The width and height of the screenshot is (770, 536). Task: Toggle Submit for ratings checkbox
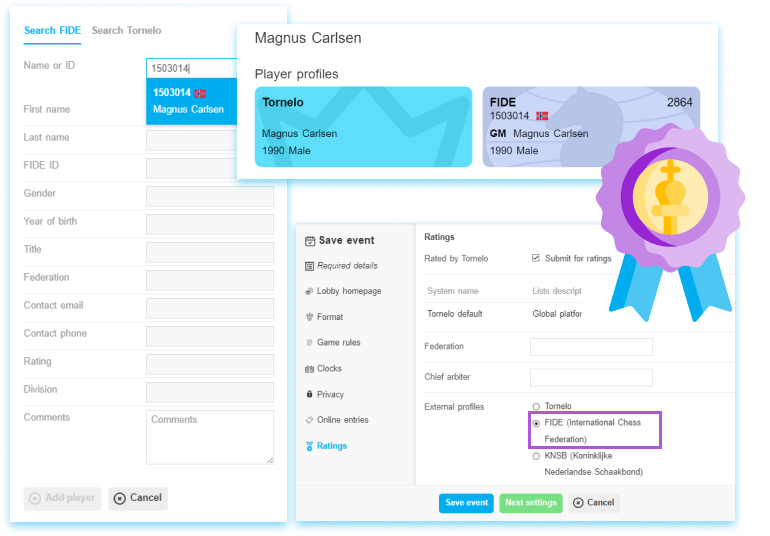[x=536, y=258]
